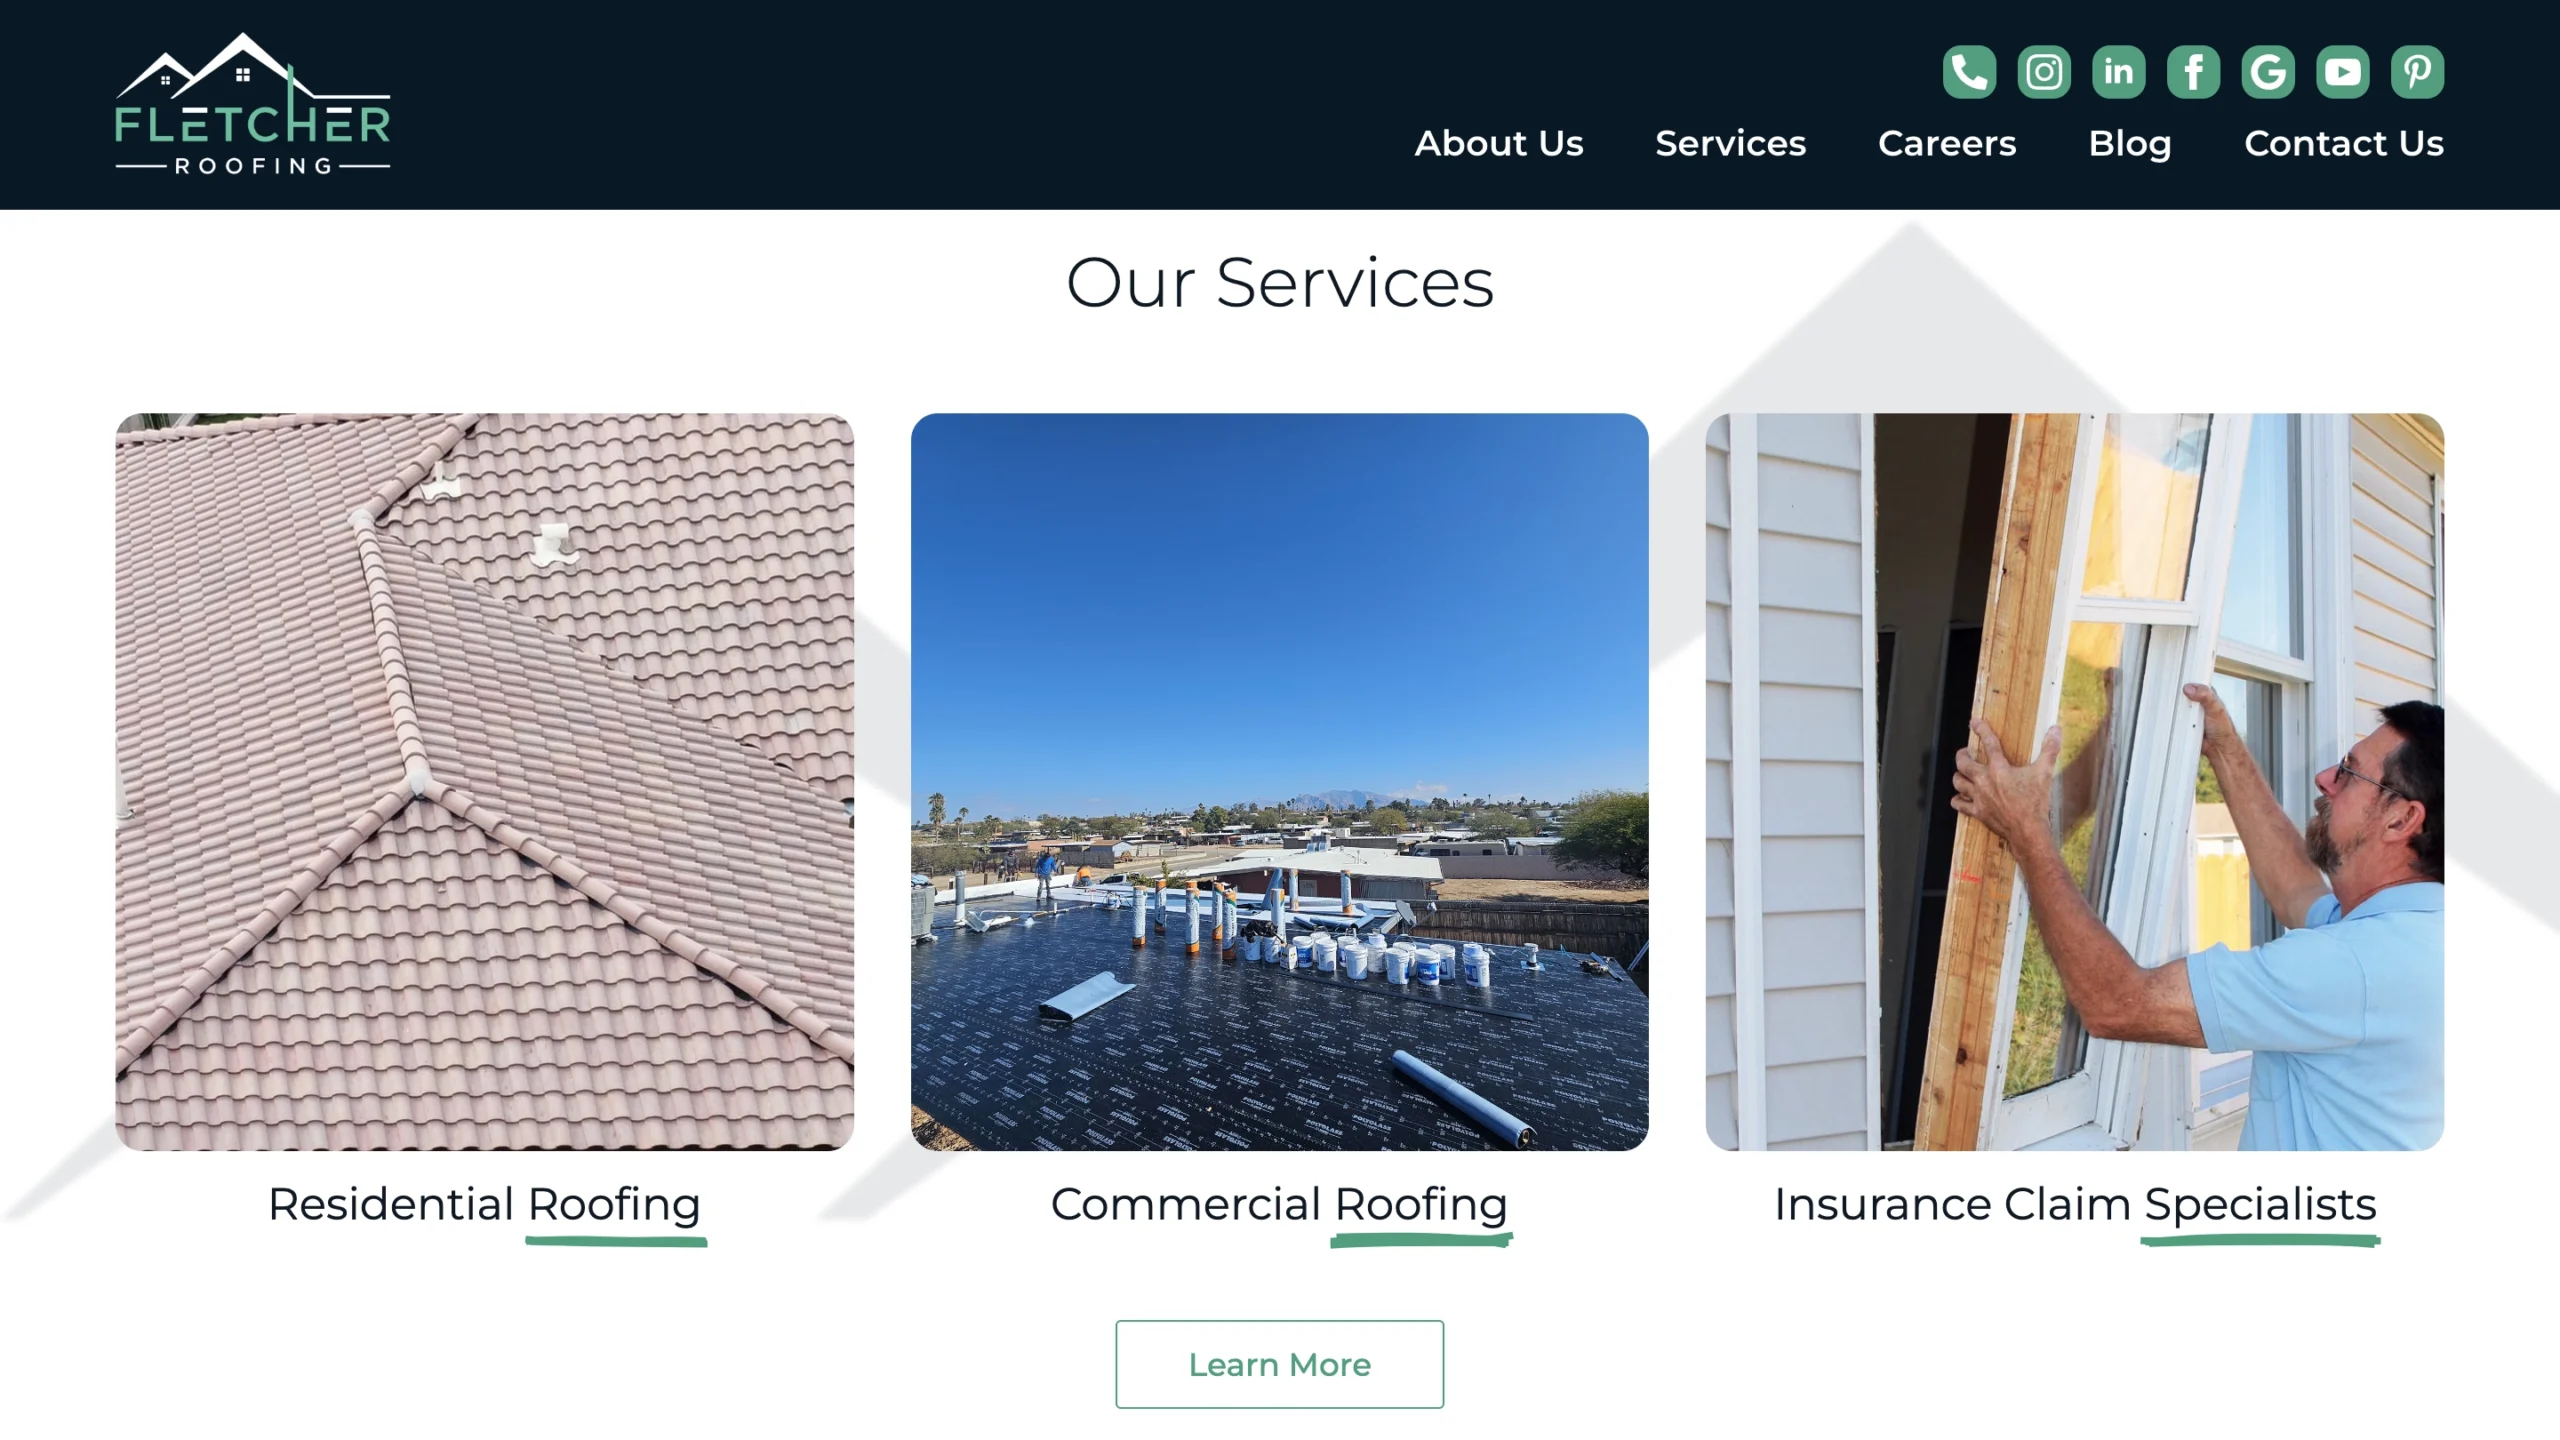Select the window installation photo
The width and height of the screenshot is (2560, 1440).
2075,782
